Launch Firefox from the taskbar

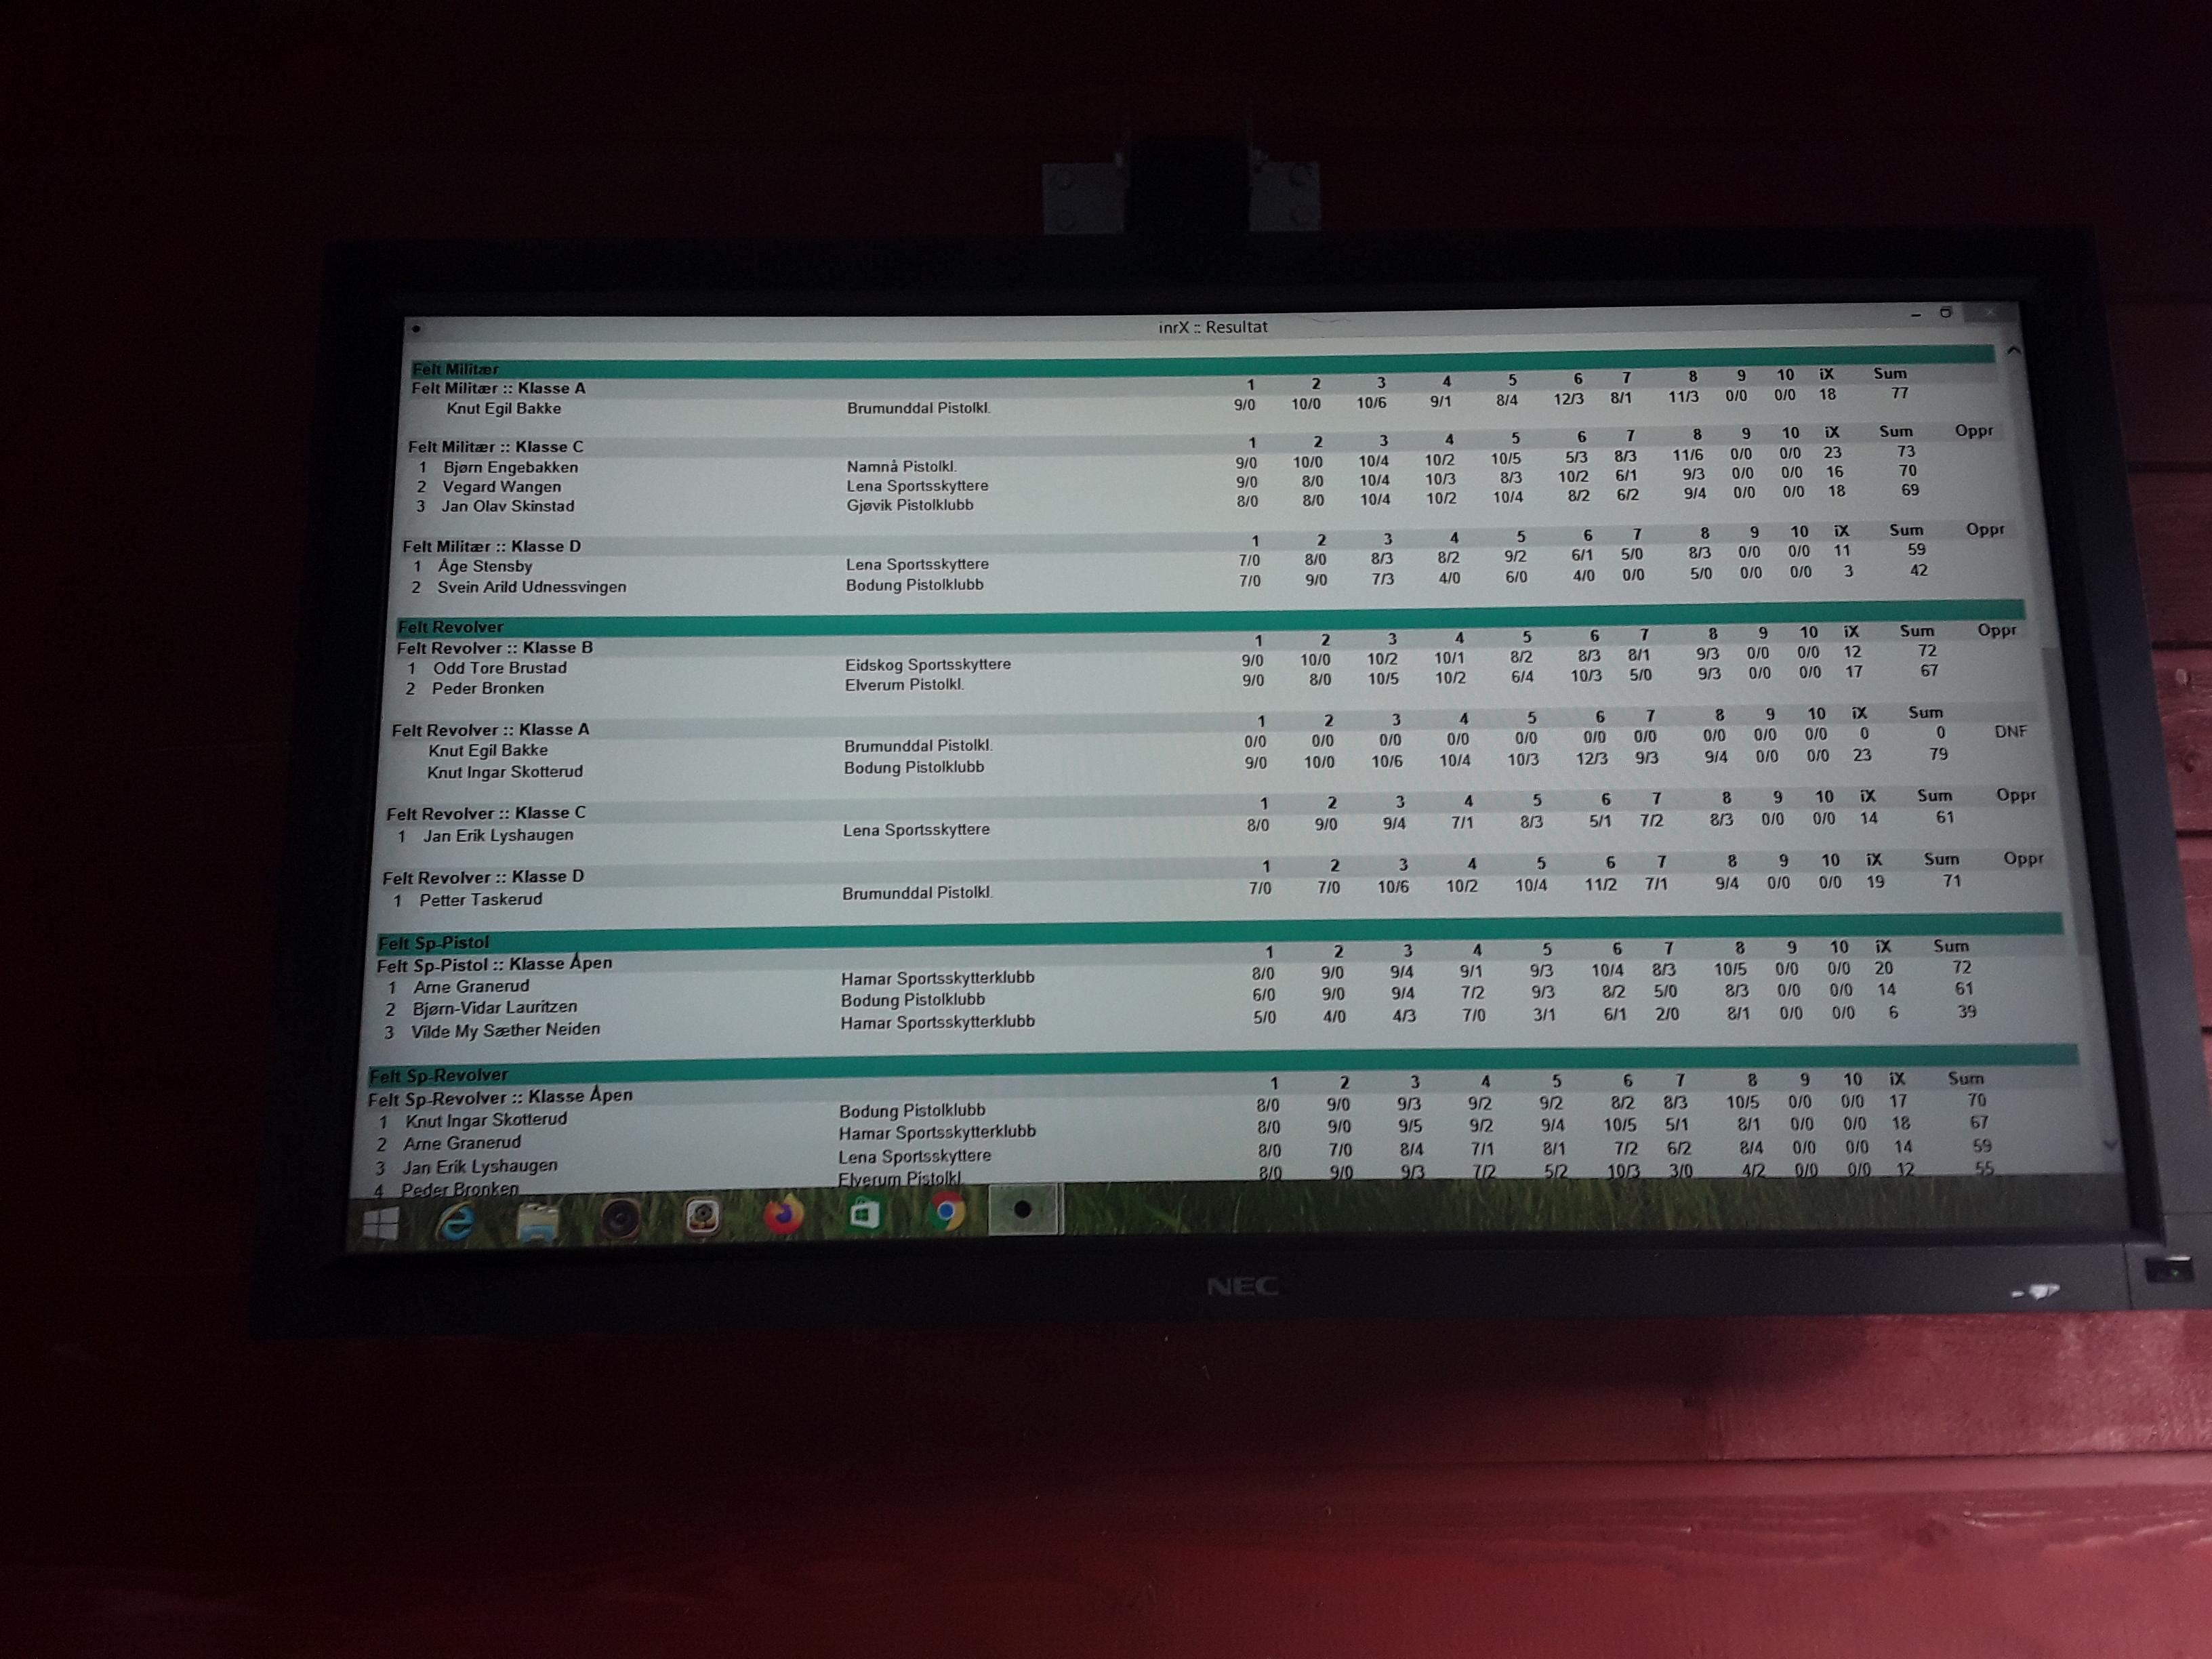(x=783, y=1215)
